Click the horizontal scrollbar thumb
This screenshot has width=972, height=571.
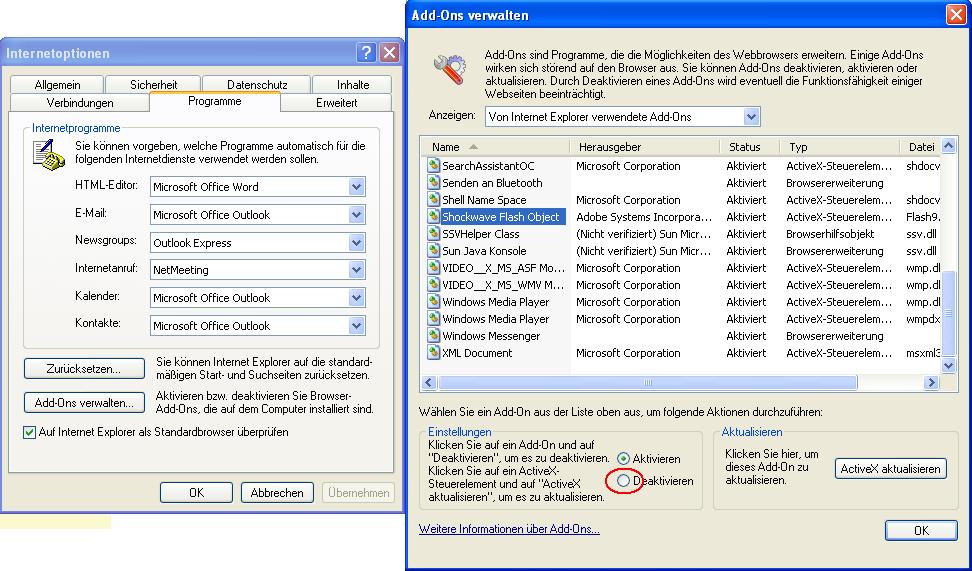[x=648, y=383]
